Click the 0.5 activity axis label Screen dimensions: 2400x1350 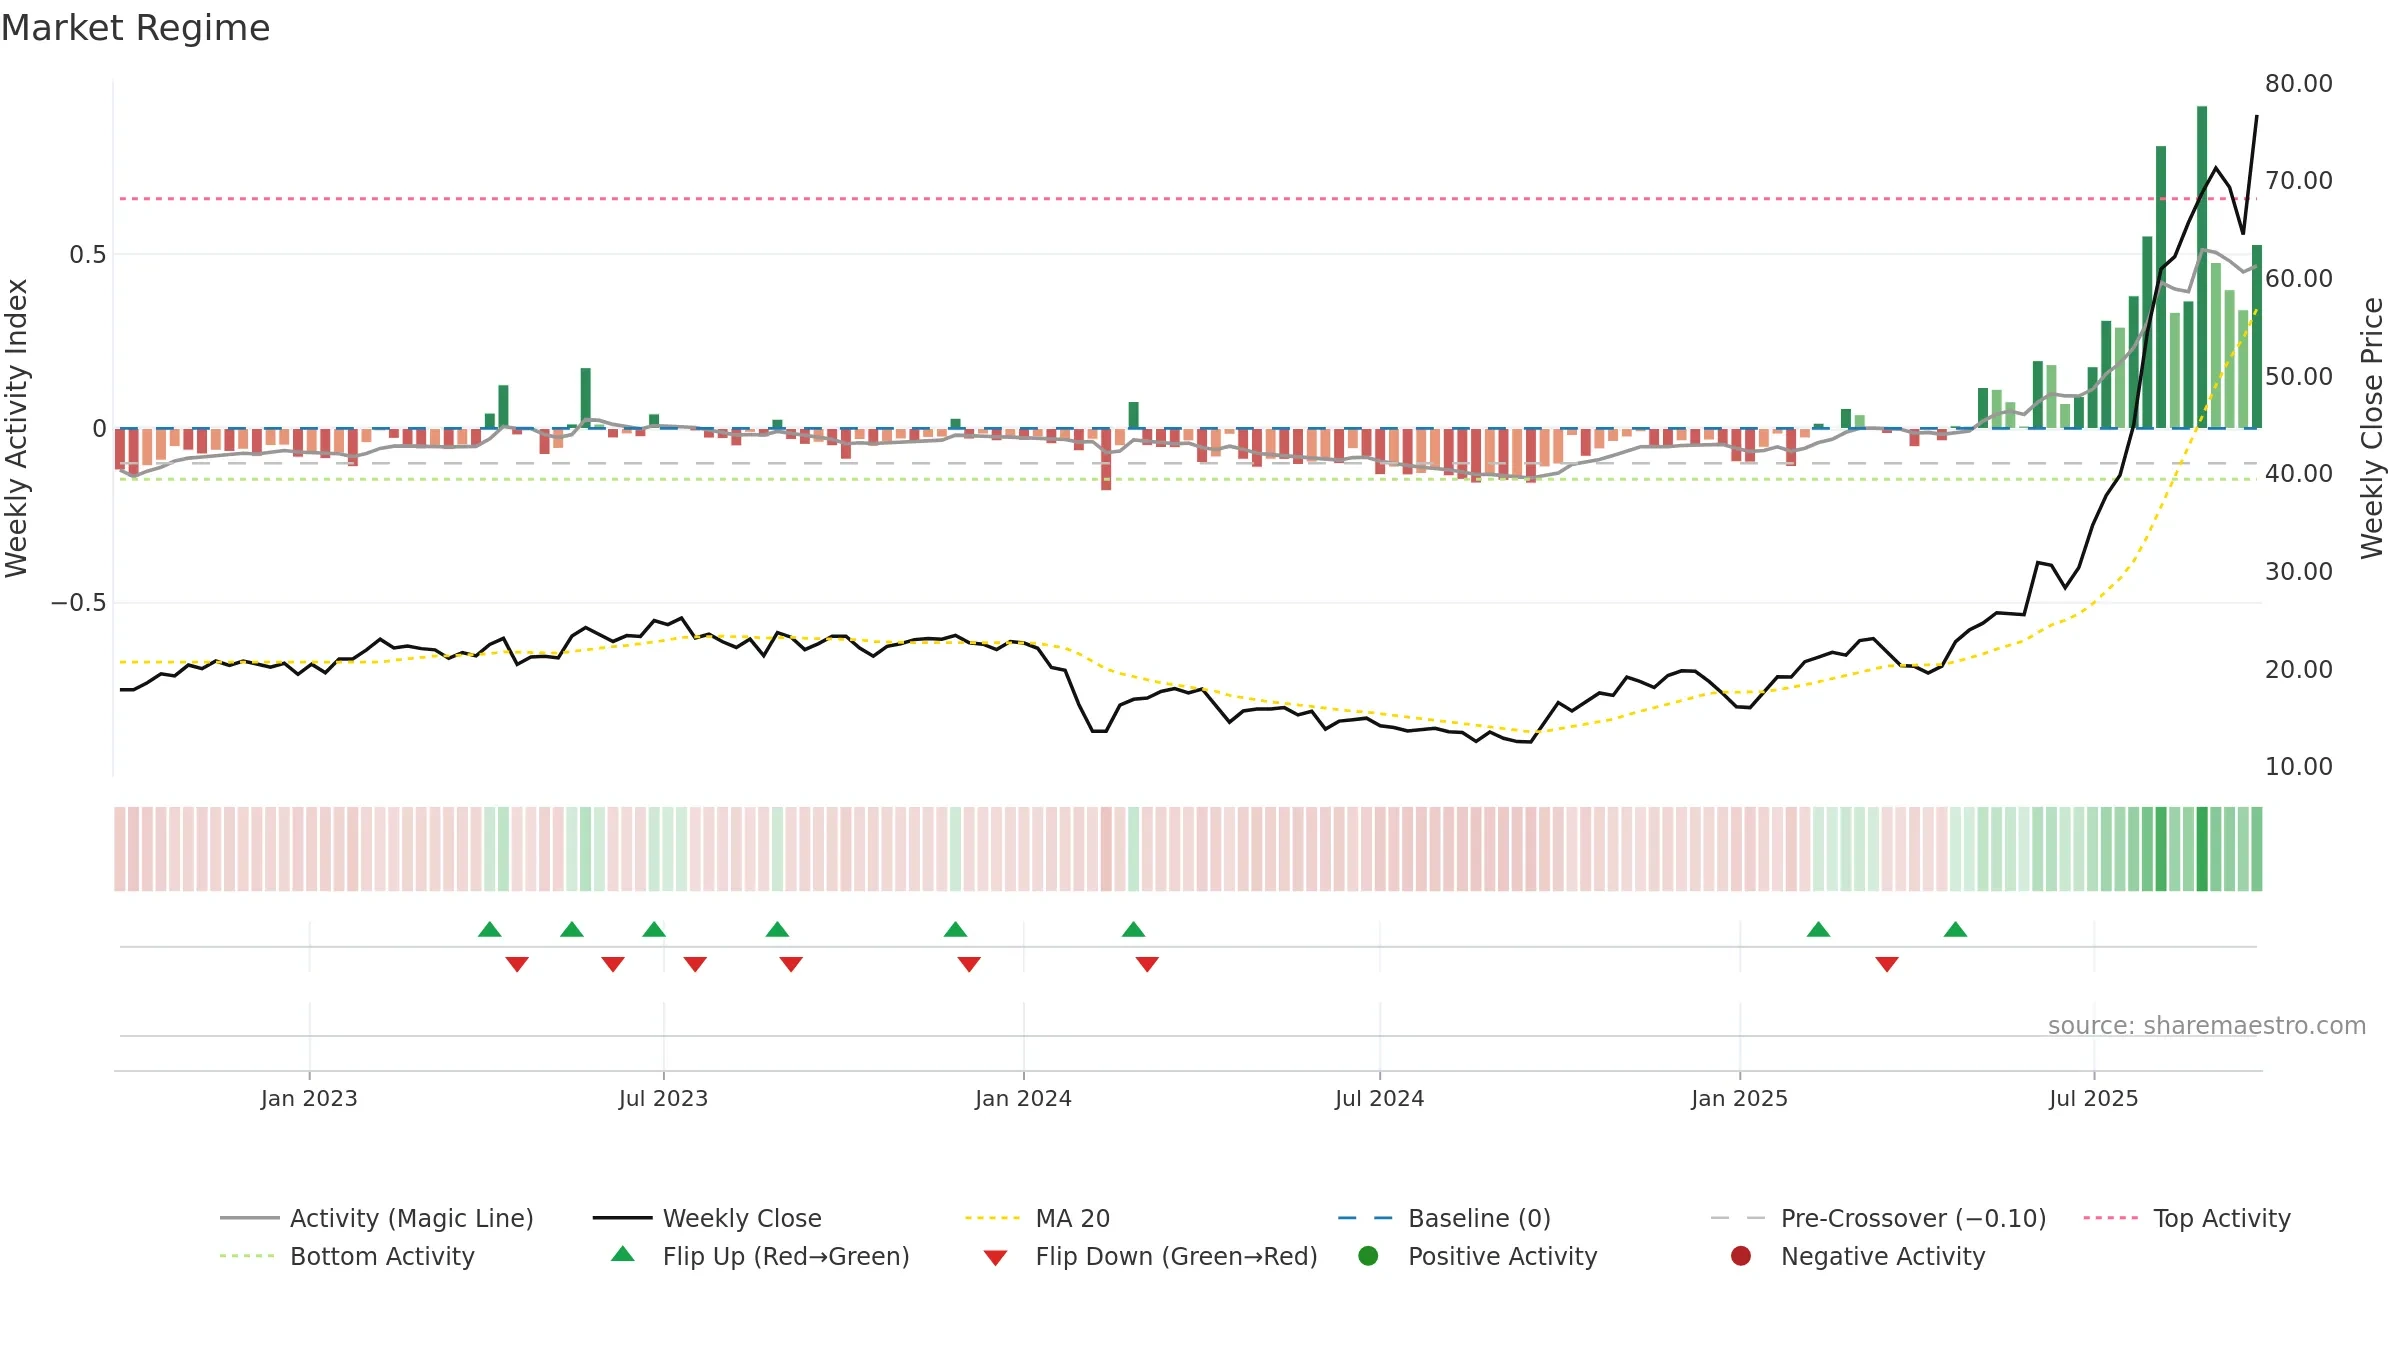87,254
